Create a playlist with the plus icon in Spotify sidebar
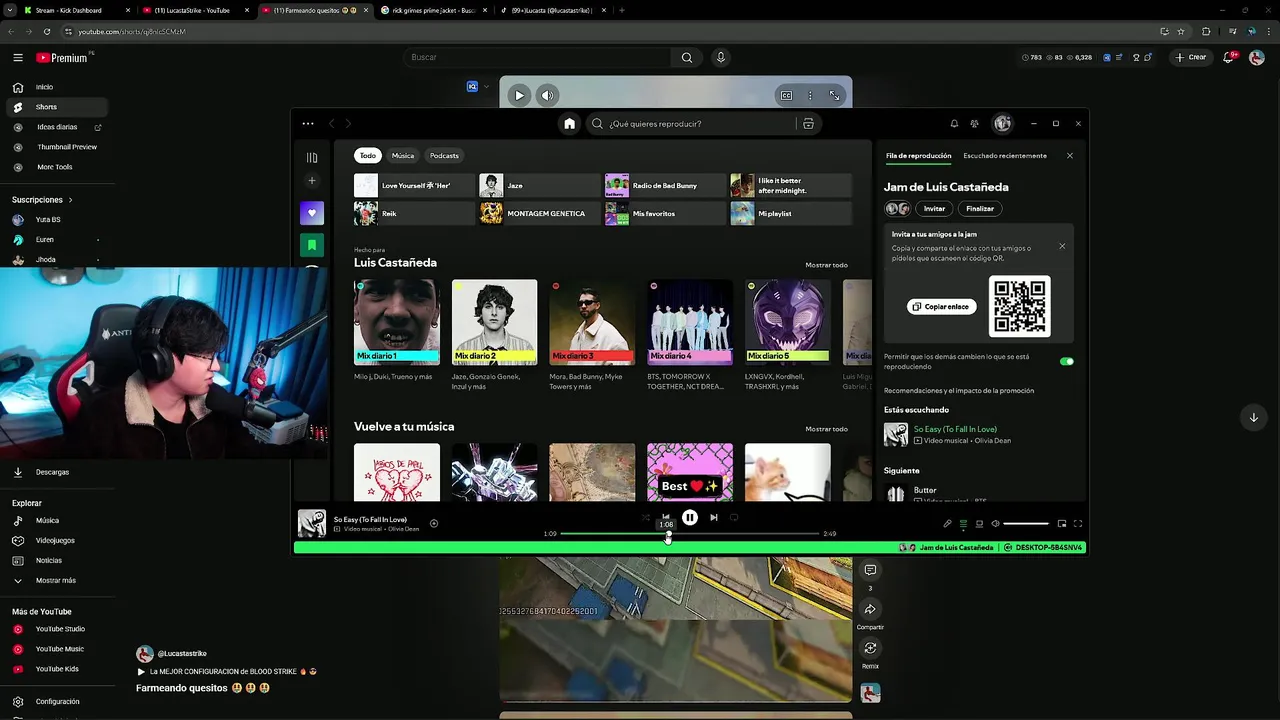Image resolution: width=1280 pixels, height=720 pixels. click(312, 181)
